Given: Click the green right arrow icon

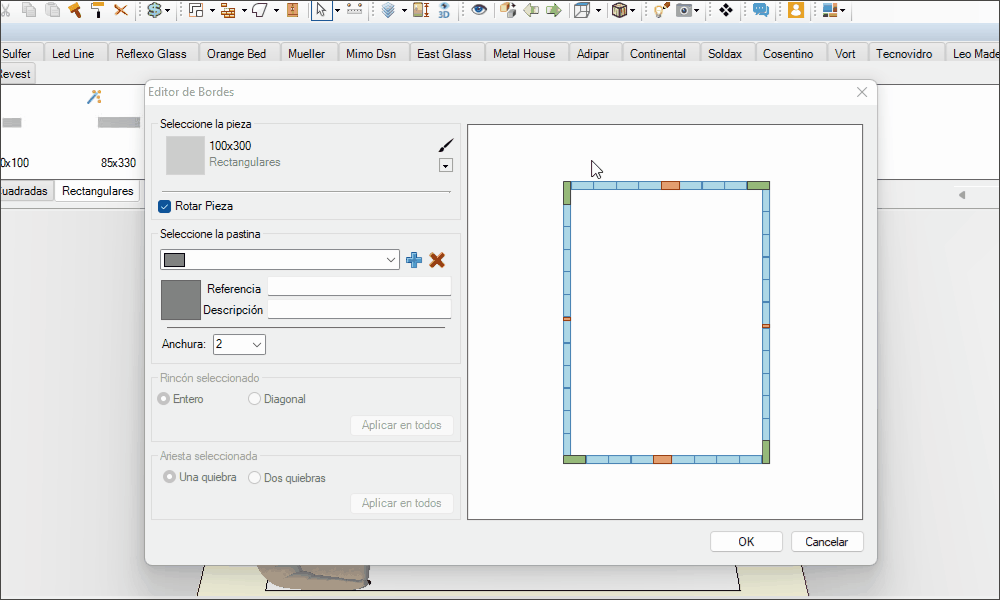Looking at the screenshot, I should (554, 10).
